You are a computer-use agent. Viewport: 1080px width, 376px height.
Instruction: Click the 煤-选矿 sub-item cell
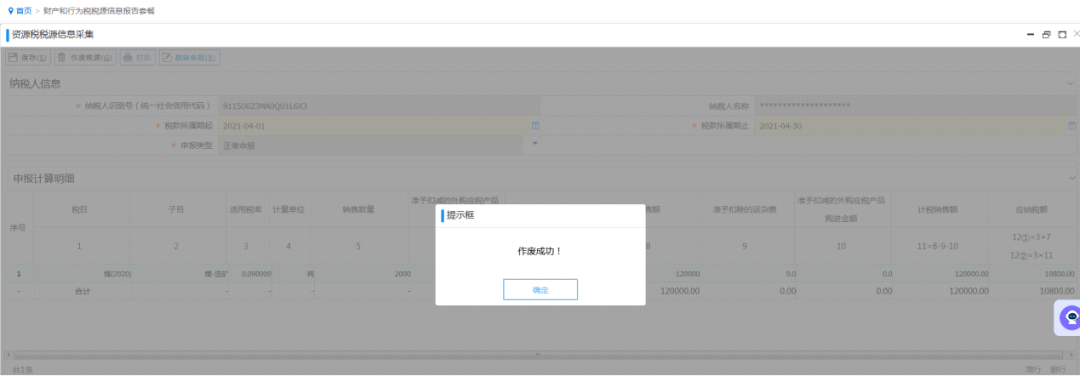[x=179, y=273]
